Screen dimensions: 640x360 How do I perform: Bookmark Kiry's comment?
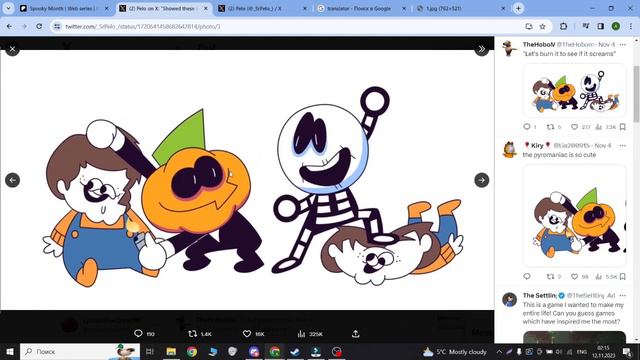click(622, 276)
